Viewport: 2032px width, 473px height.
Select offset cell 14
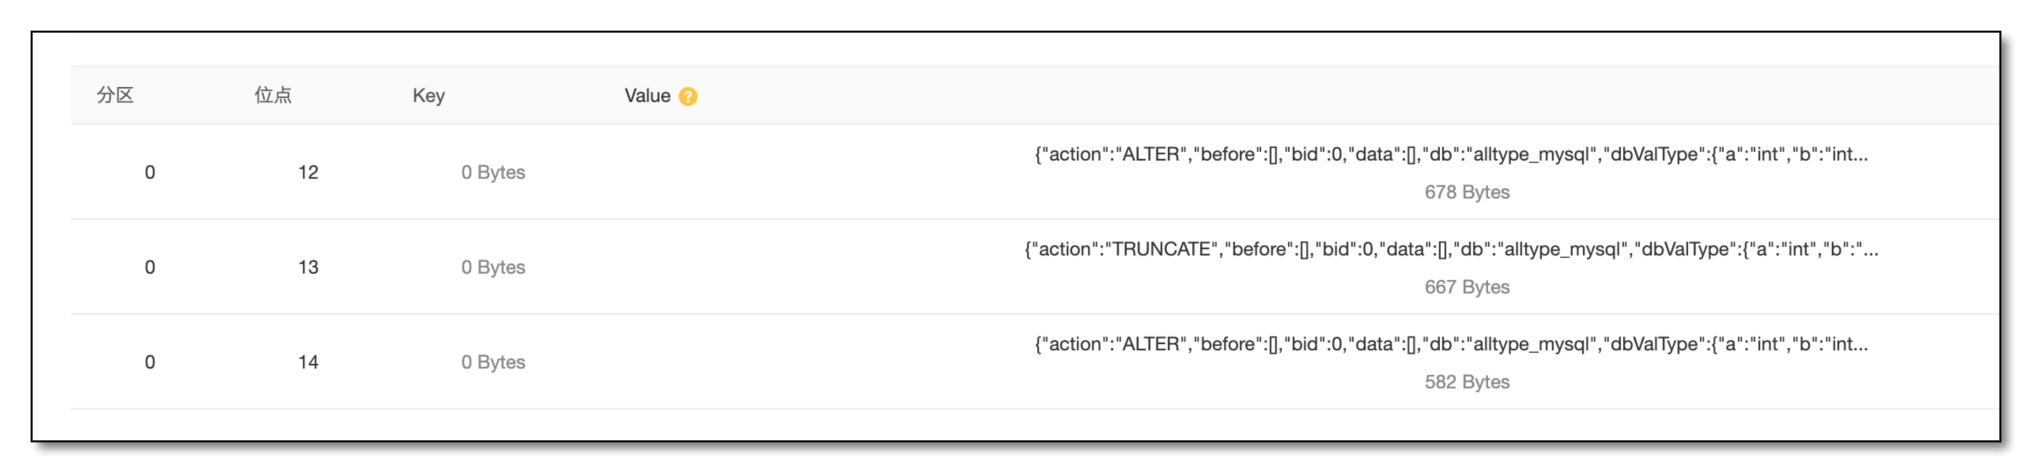pyautogui.click(x=308, y=362)
